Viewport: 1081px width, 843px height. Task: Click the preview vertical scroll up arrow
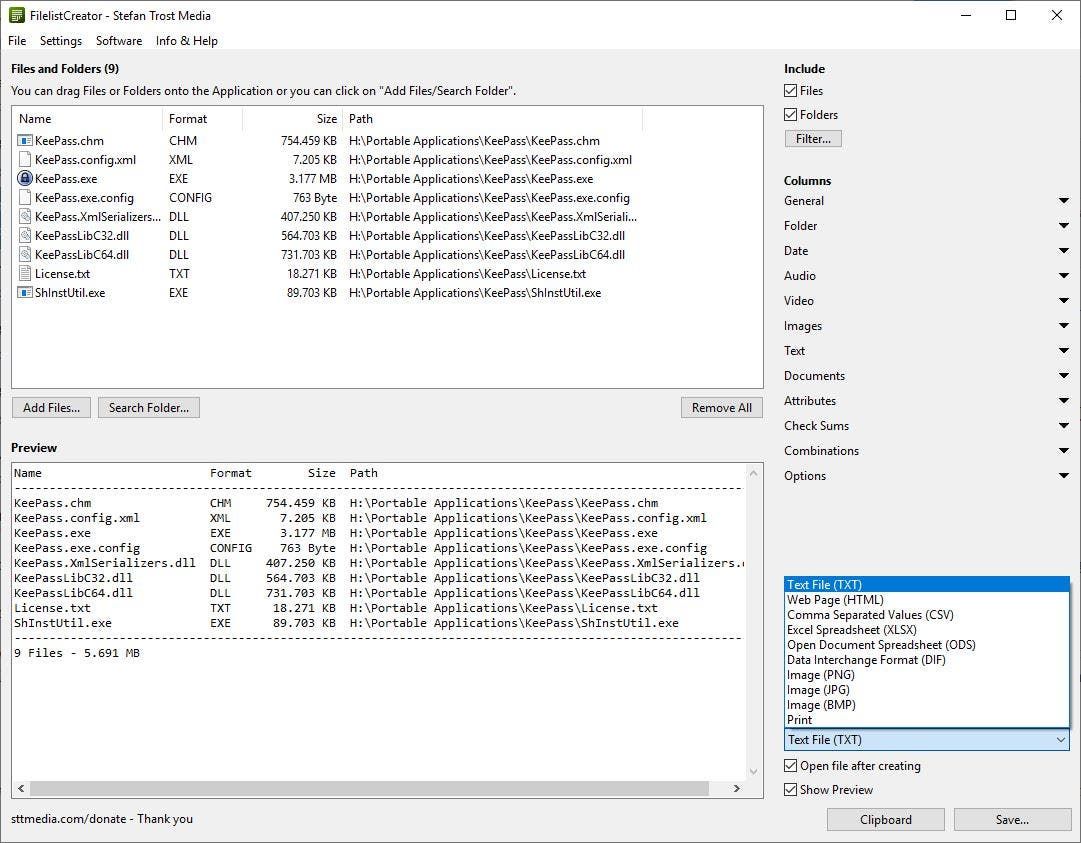coord(753,473)
